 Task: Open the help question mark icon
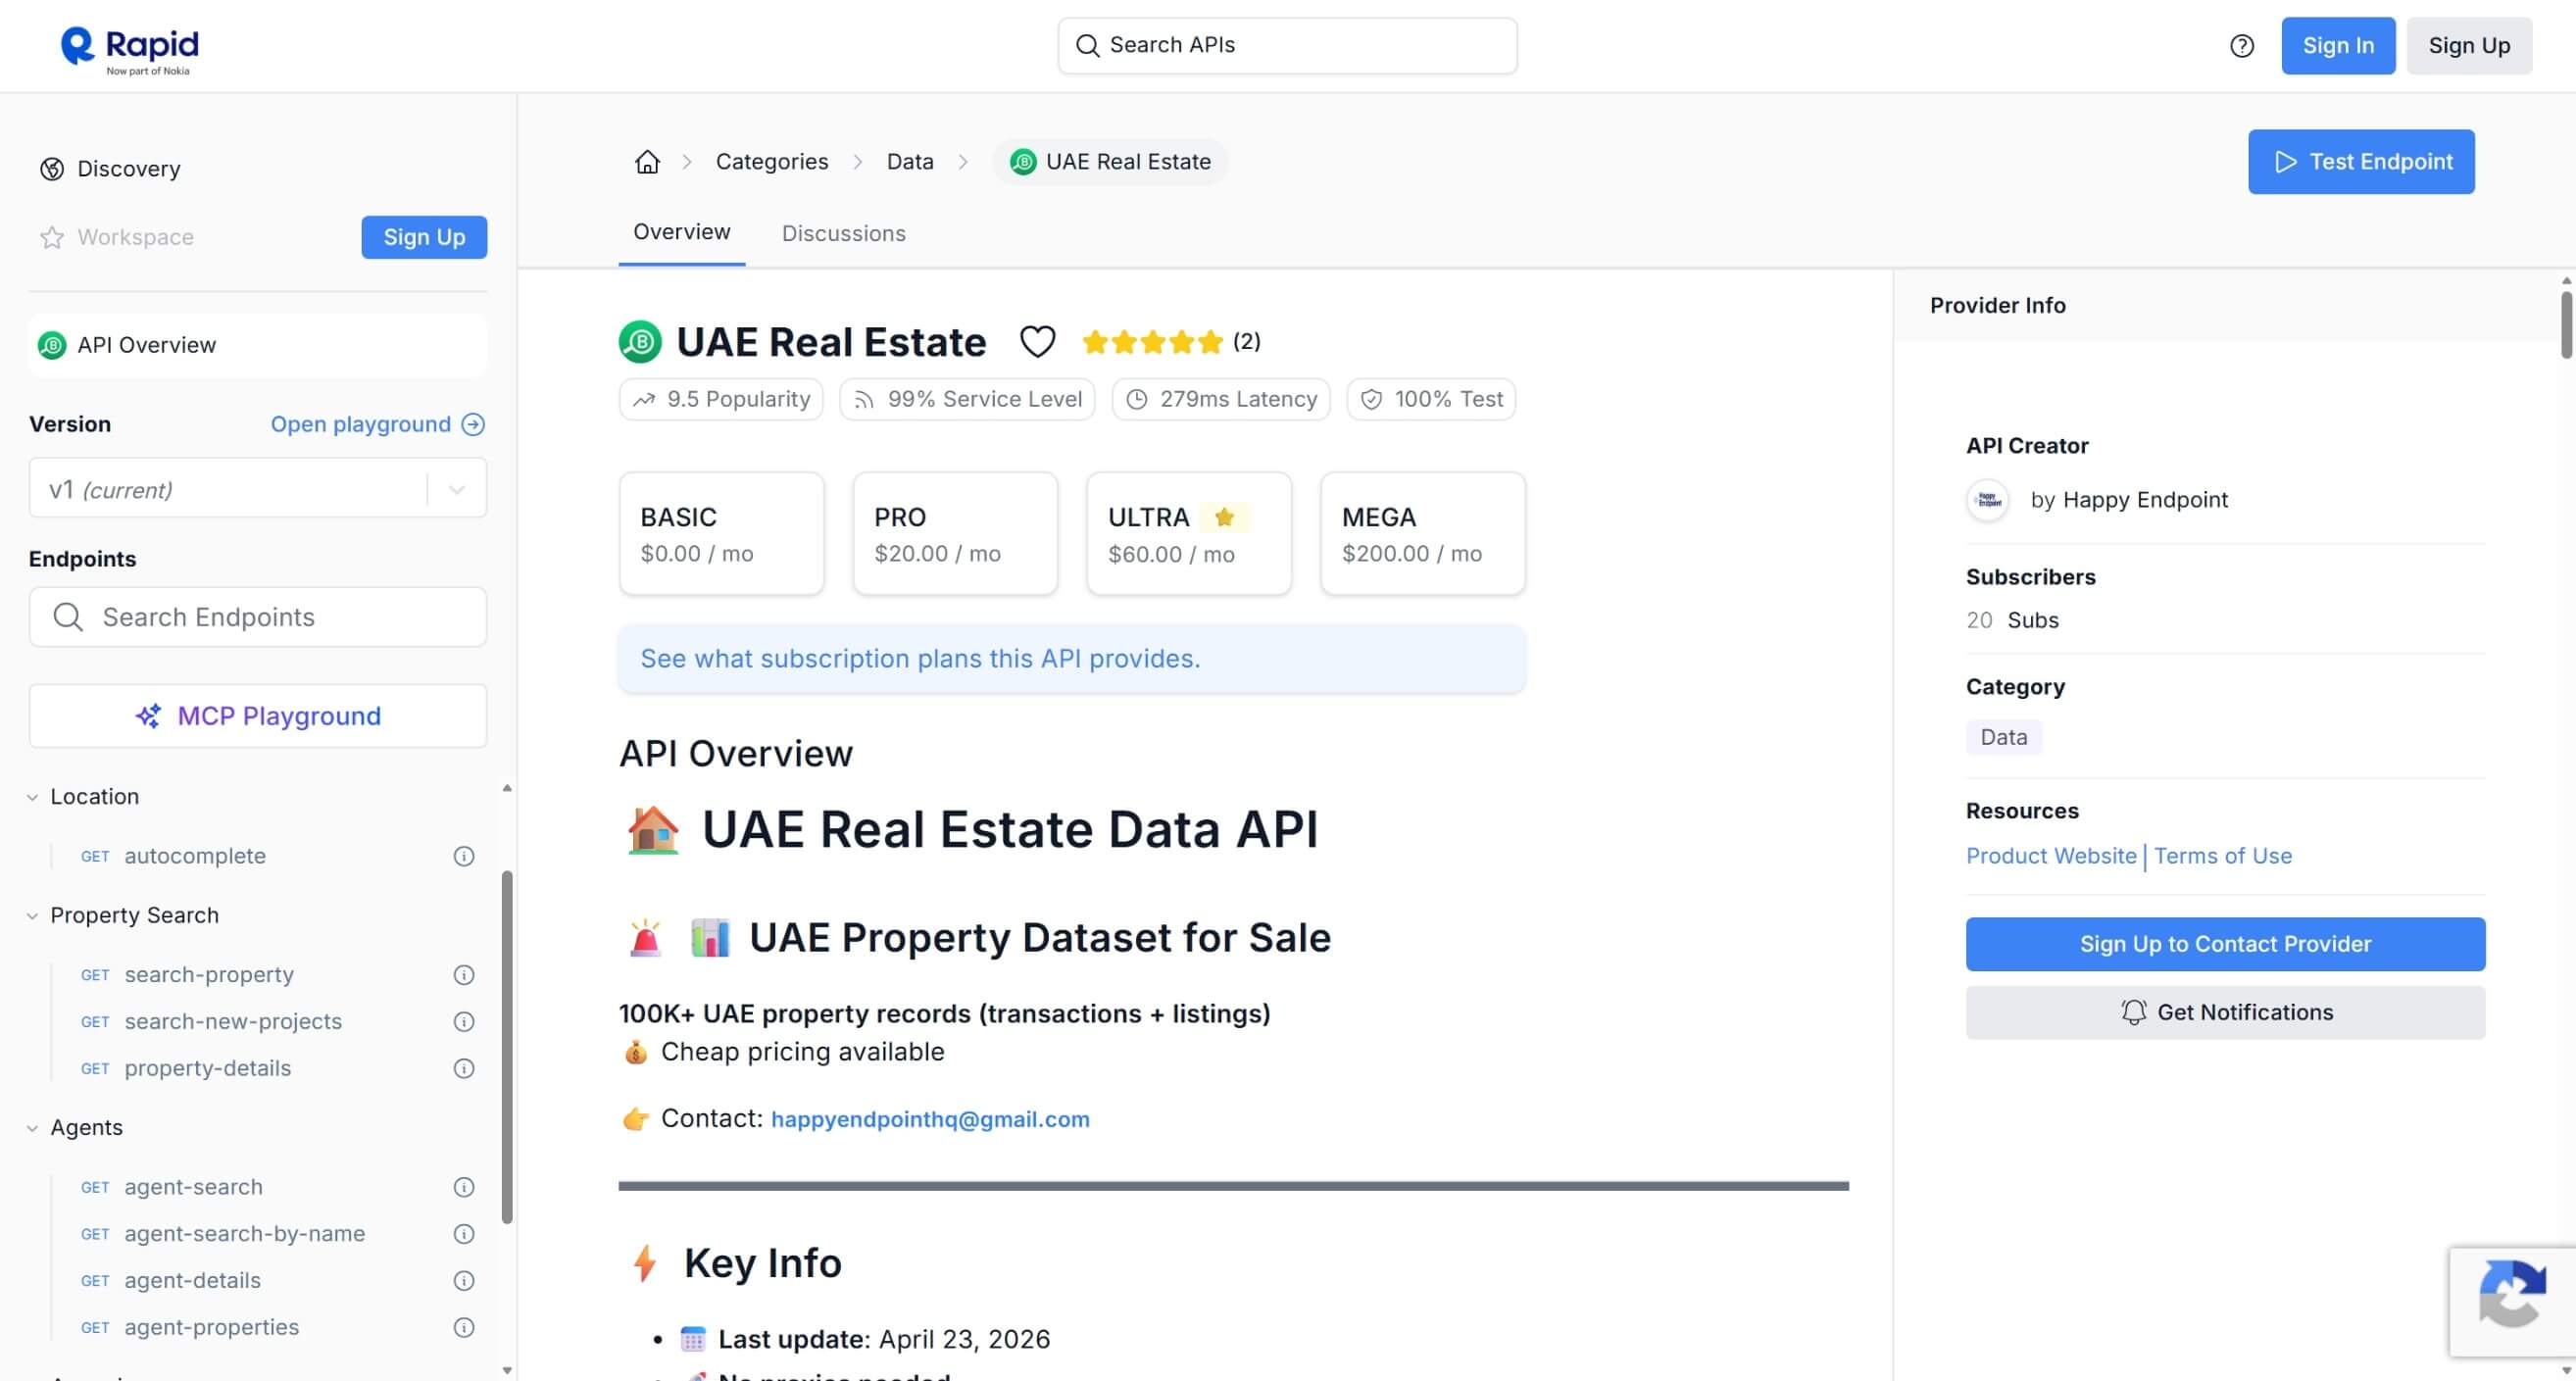(2241, 46)
